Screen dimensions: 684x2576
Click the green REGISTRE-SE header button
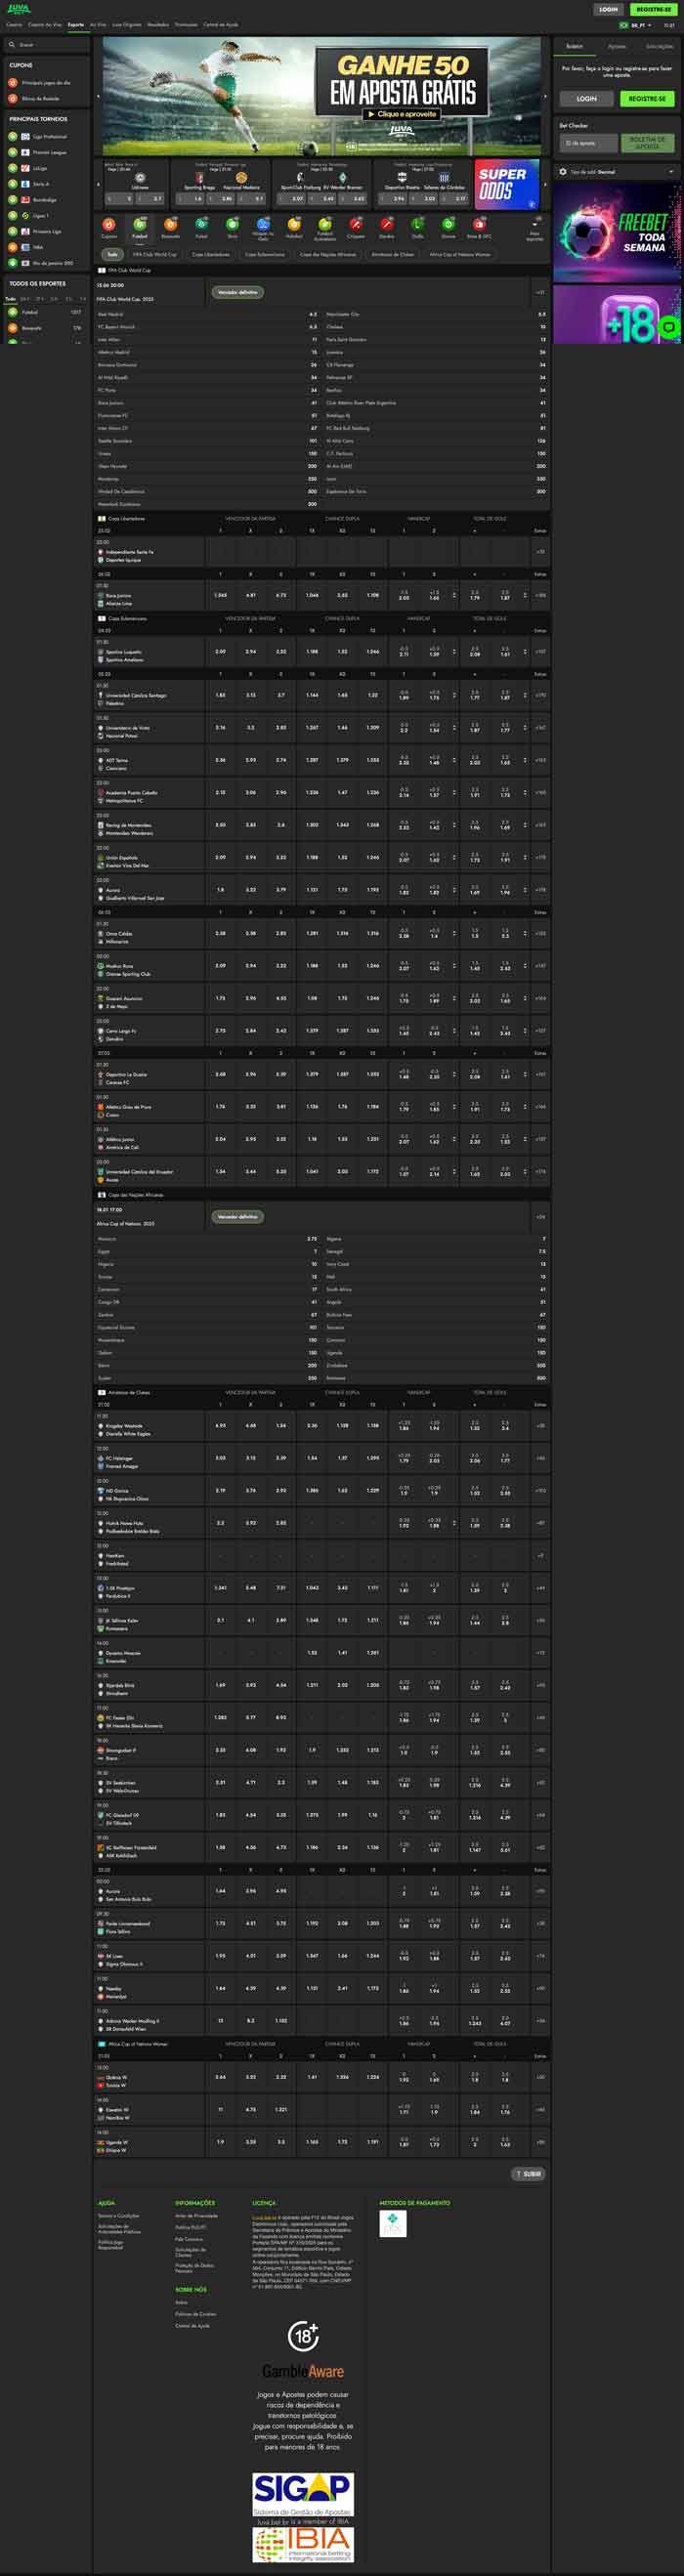pyautogui.click(x=653, y=9)
